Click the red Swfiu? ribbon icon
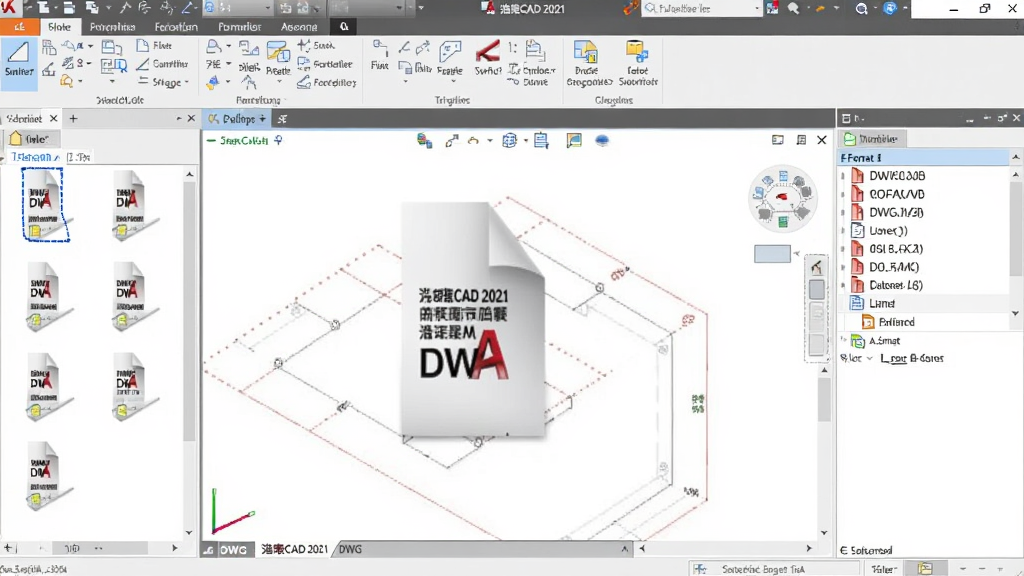Viewport: 1024px width, 576px height. pos(488,57)
